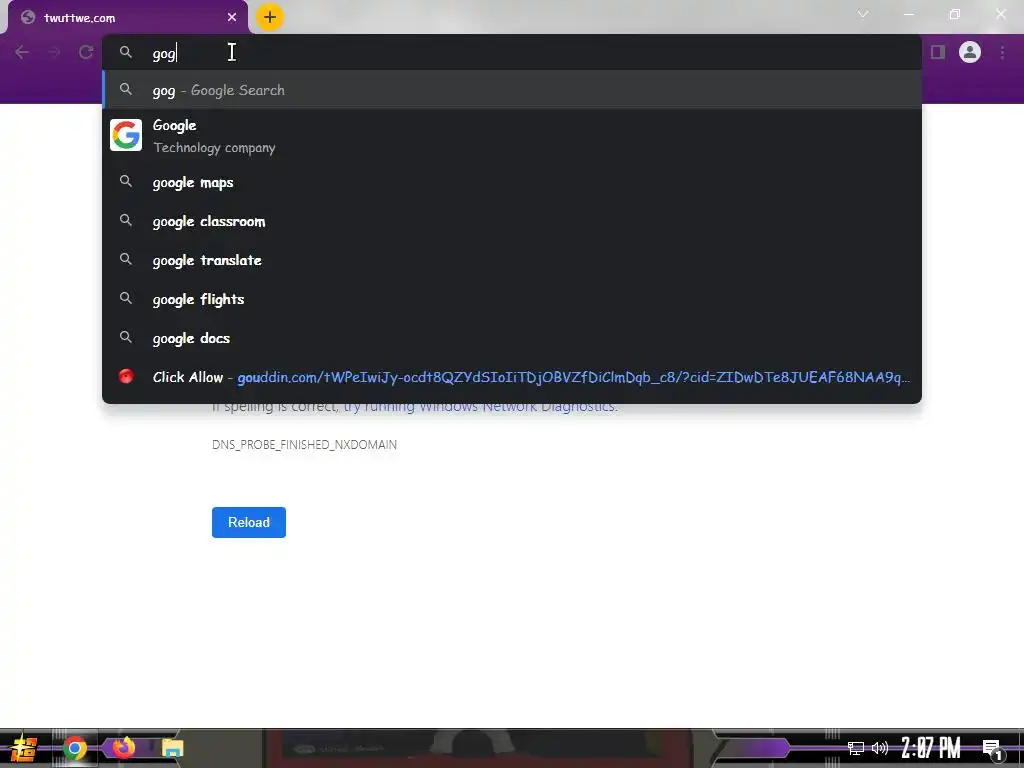Viewport: 1024px width, 768px height.
Task: Click the network tray icon
Action: tap(856, 748)
